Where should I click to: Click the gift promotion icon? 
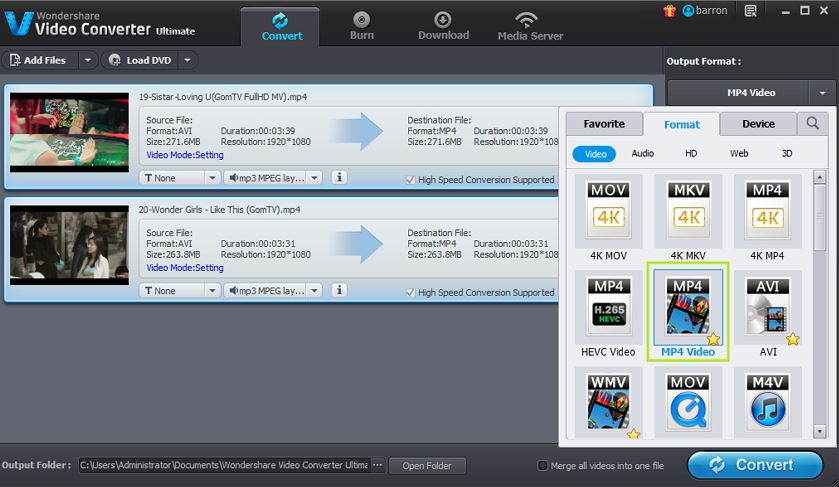click(669, 11)
